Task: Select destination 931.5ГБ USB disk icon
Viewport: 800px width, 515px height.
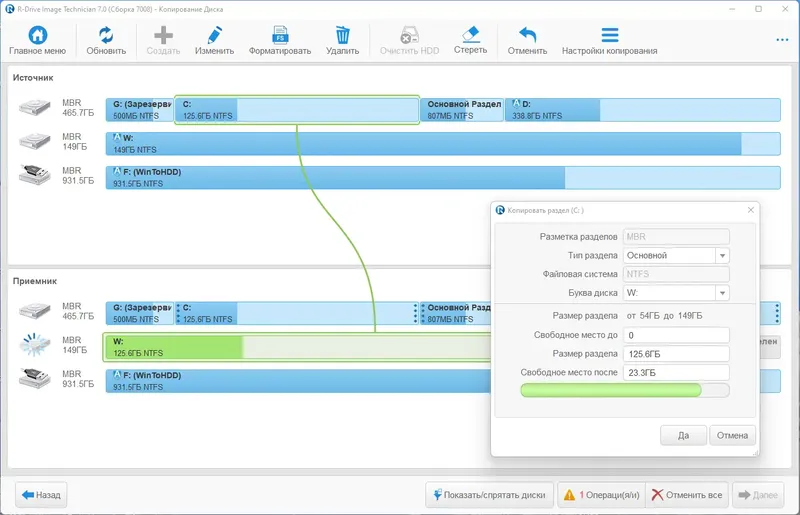Action: 35,378
